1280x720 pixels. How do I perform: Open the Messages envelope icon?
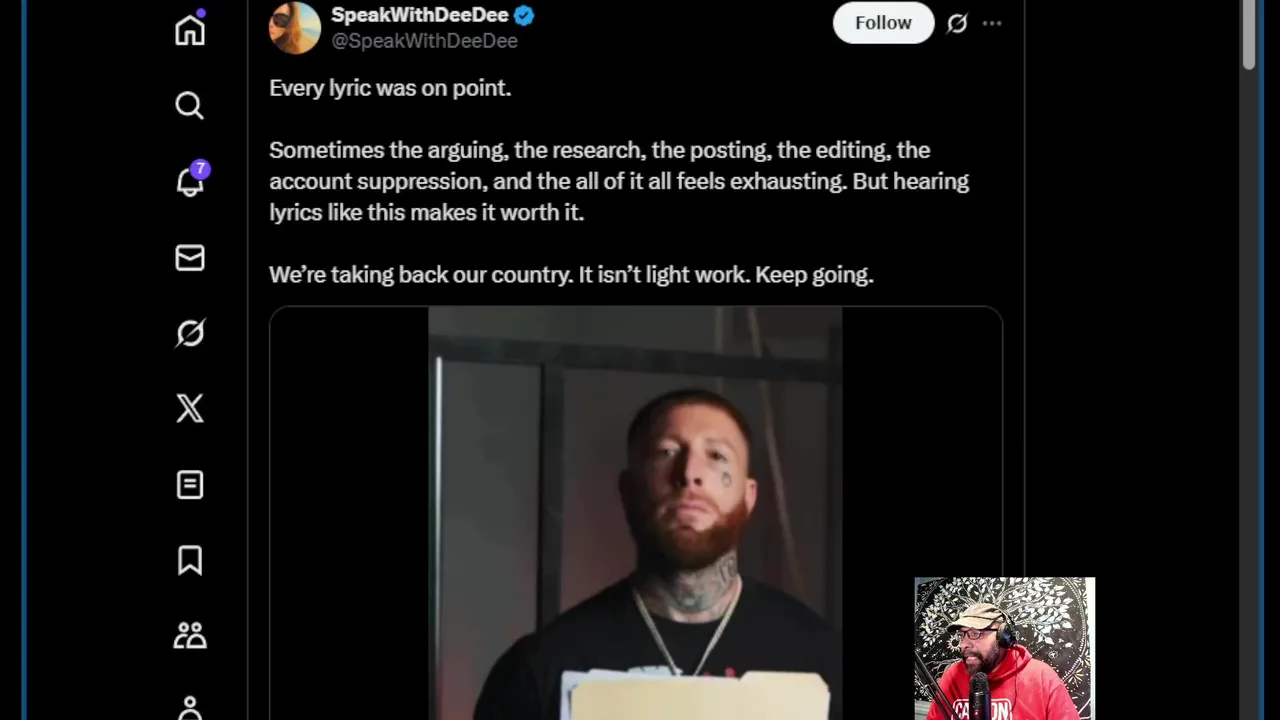point(190,258)
